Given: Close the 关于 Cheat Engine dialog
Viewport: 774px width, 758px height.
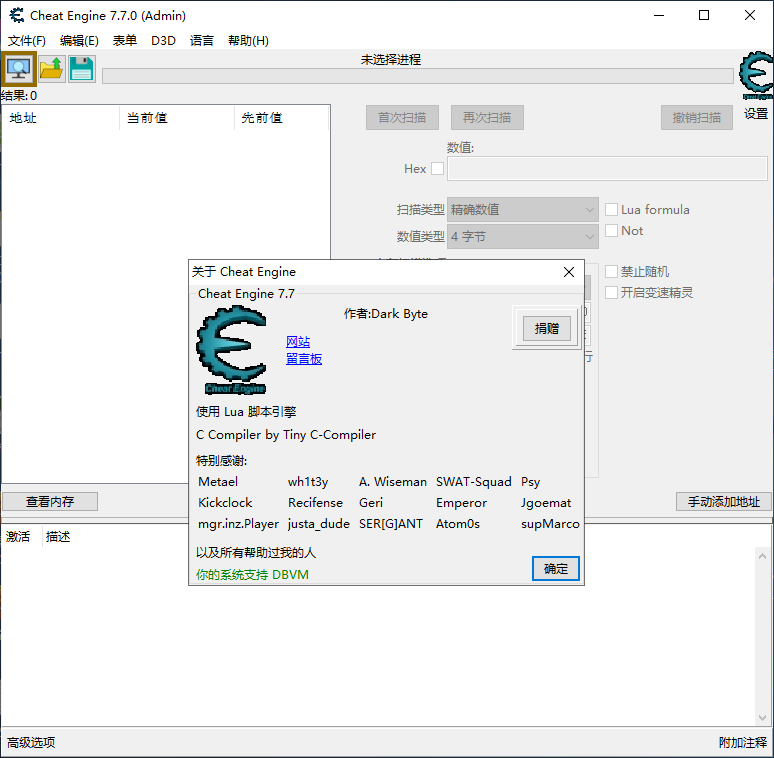Looking at the screenshot, I should (569, 272).
